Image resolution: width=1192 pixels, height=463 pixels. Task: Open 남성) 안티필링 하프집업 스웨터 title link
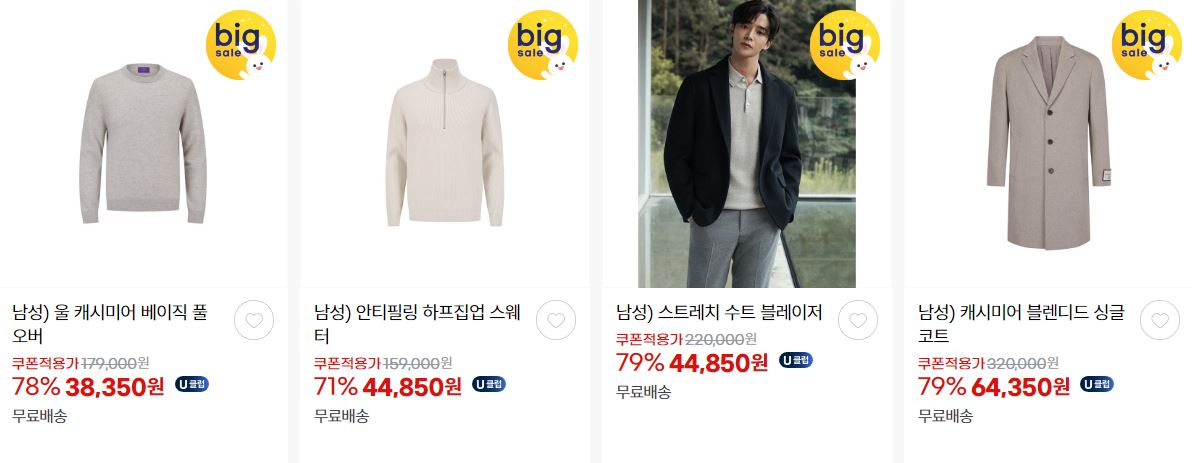click(x=417, y=324)
